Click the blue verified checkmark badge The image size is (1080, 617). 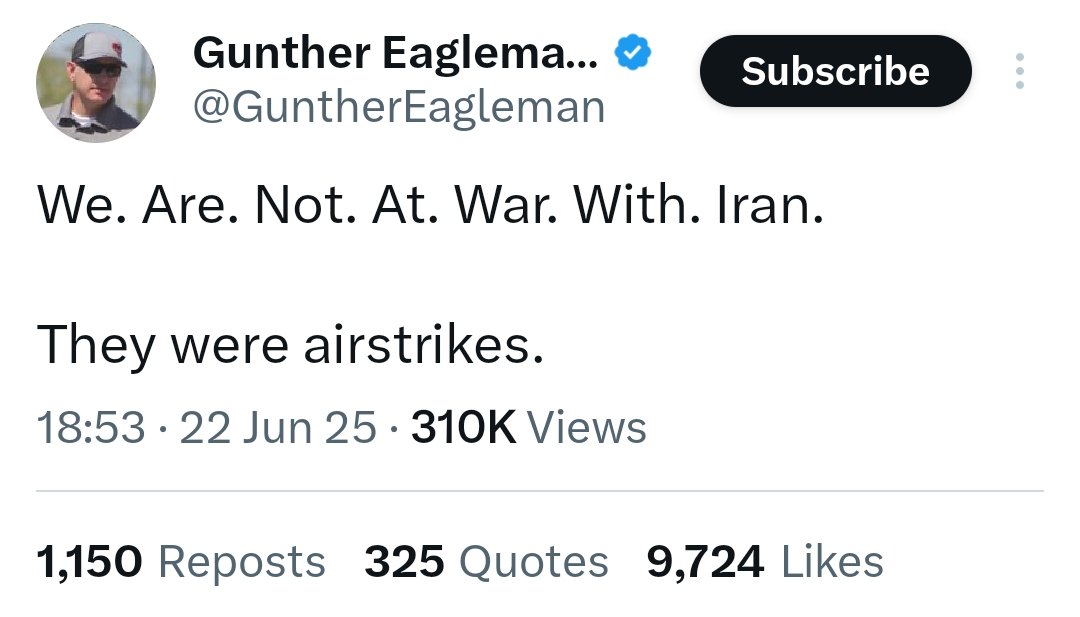click(632, 53)
